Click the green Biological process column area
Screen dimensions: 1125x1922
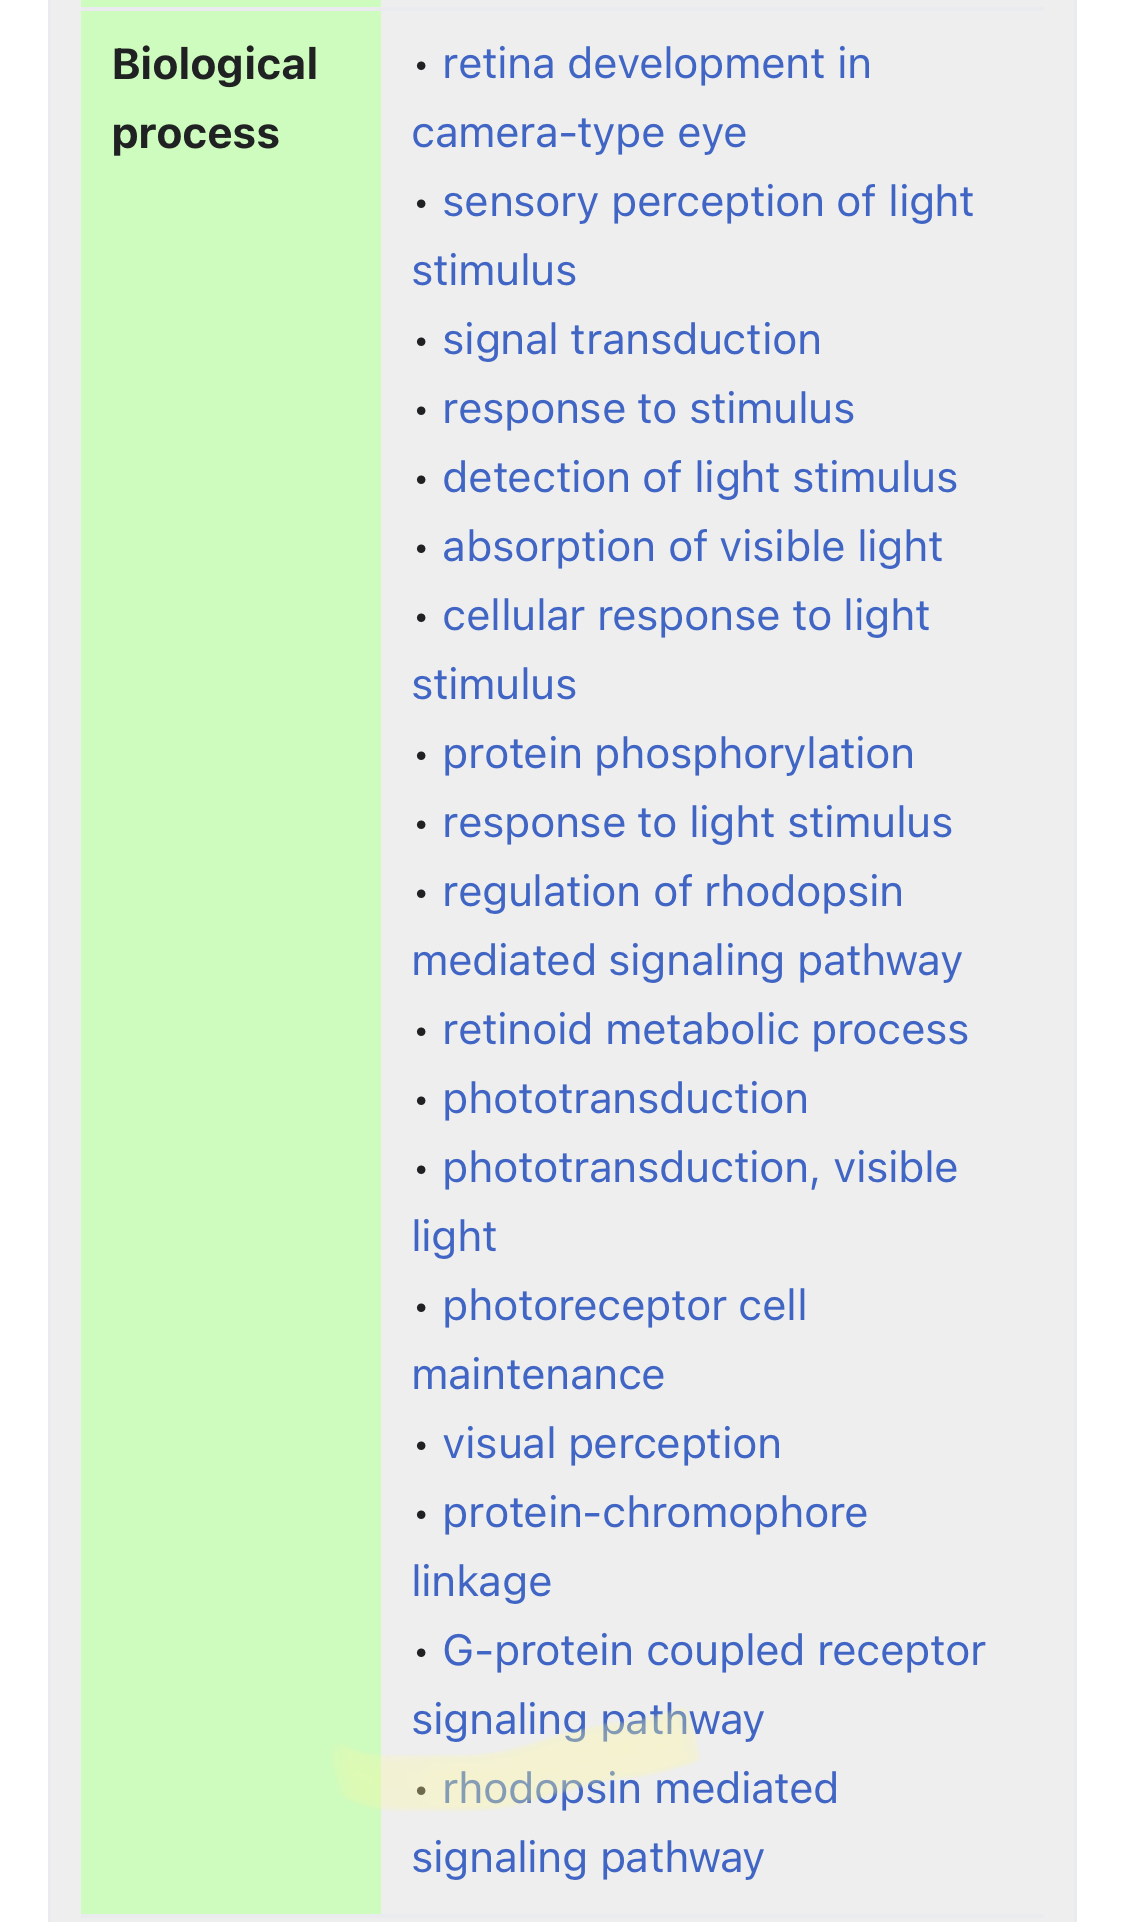click(231, 960)
